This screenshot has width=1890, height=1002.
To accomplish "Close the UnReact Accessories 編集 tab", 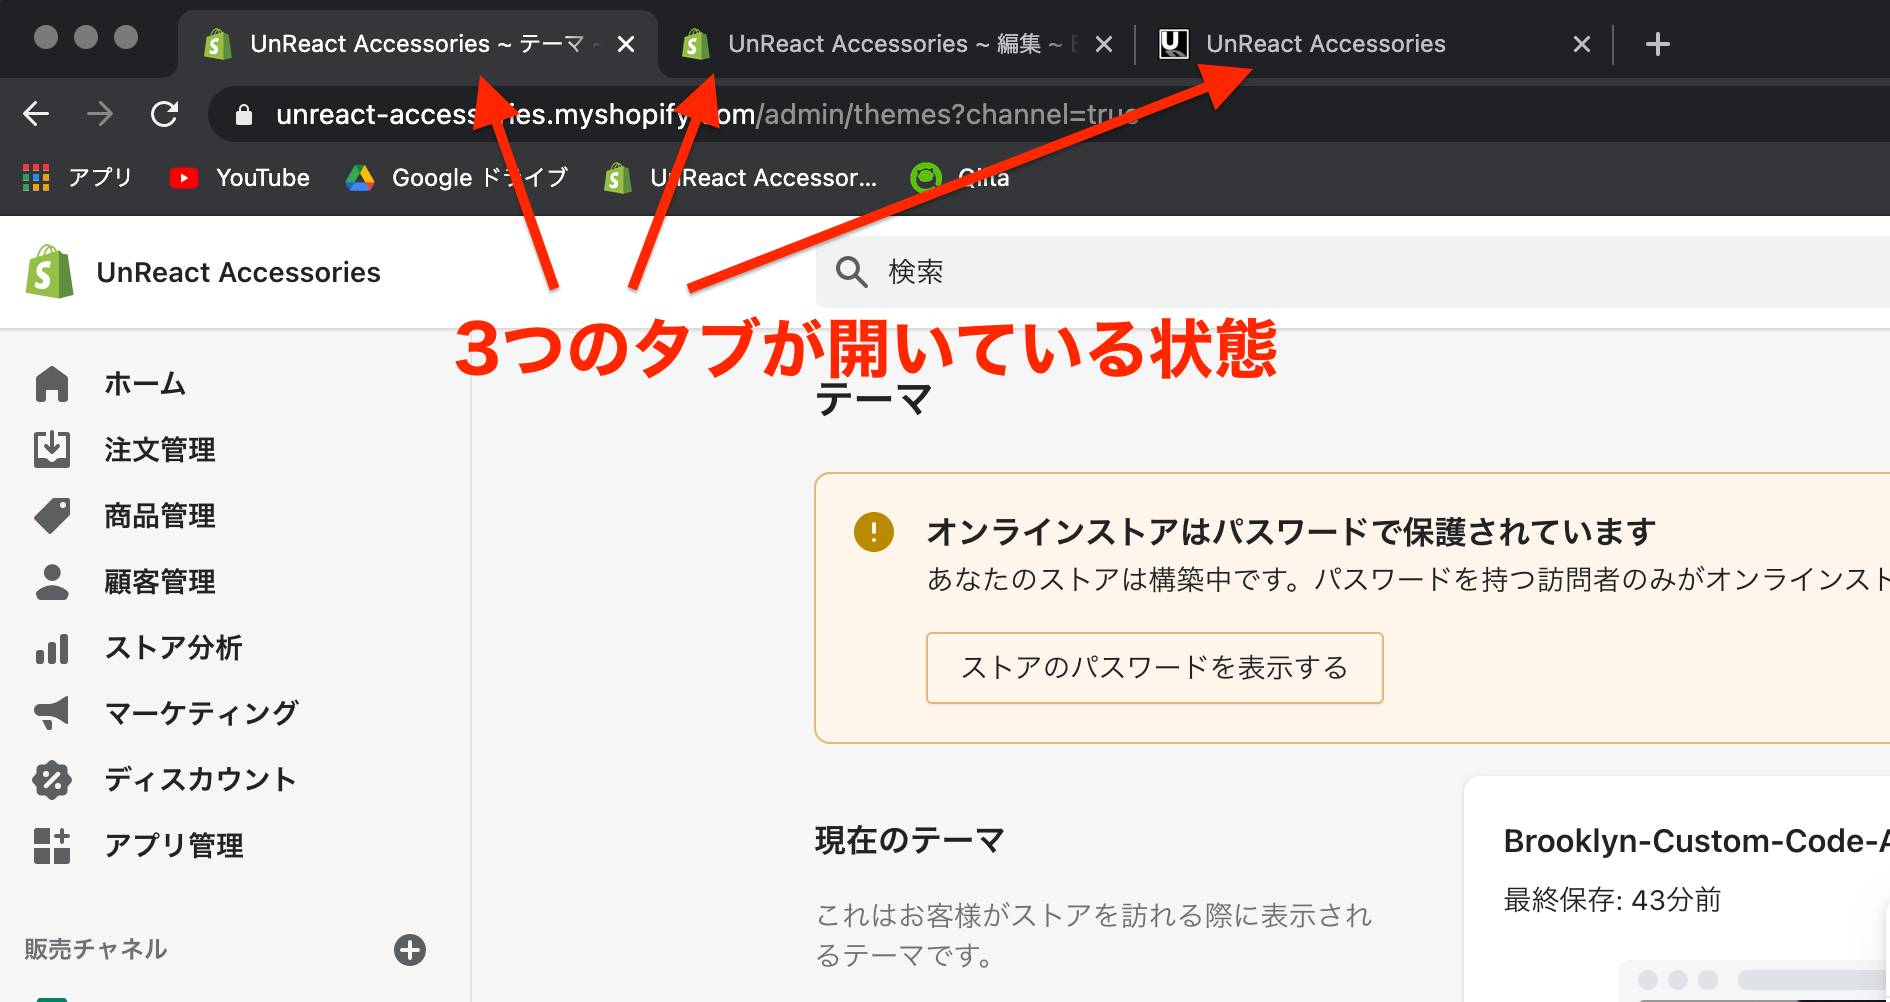I will pos(1104,44).
